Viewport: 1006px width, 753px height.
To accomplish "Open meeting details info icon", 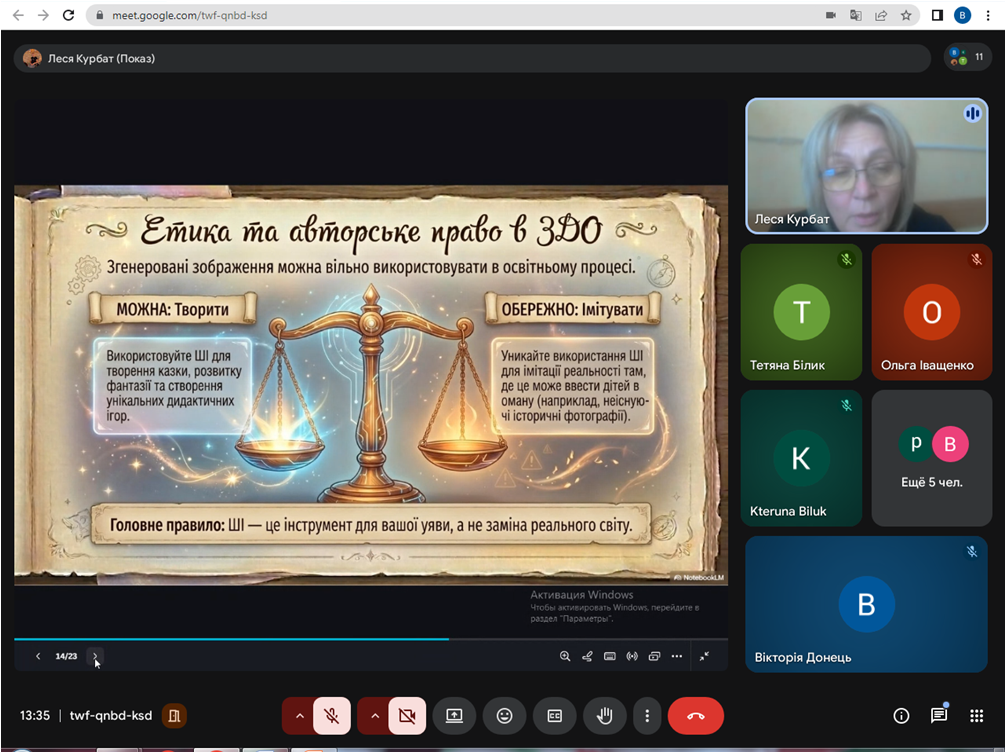I will coord(901,716).
